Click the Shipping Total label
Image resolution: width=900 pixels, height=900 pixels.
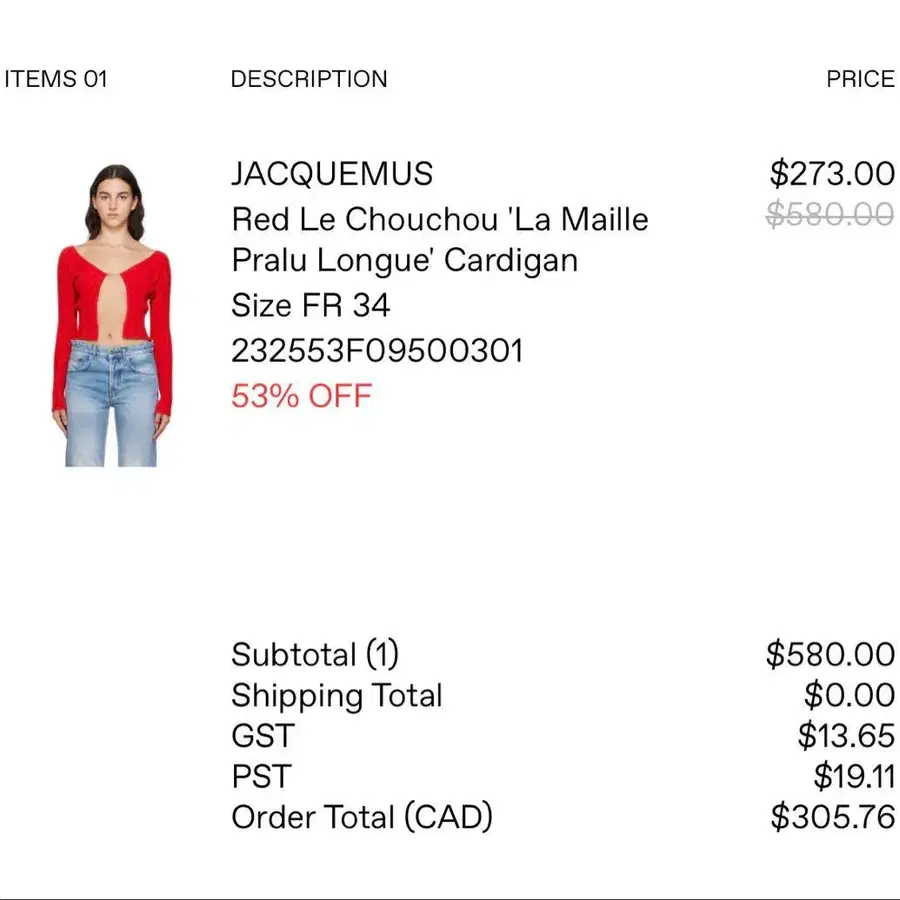[x=336, y=696]
